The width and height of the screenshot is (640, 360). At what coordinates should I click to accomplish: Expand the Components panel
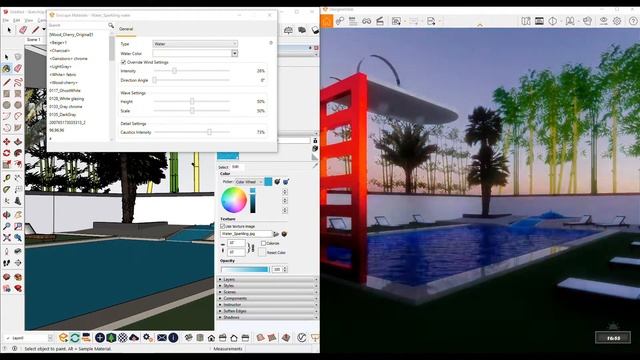point(267,298)
